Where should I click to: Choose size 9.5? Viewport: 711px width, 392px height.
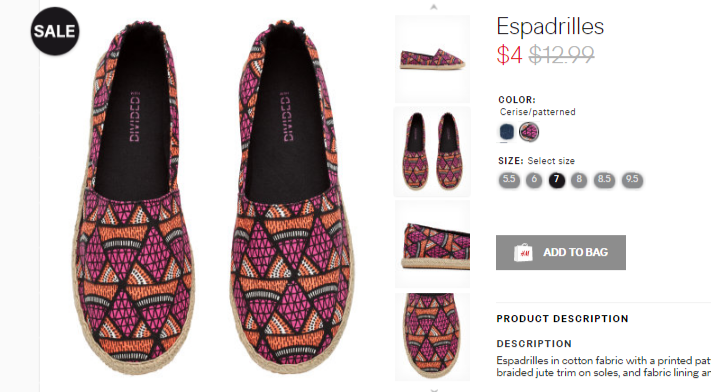point(632,180)
